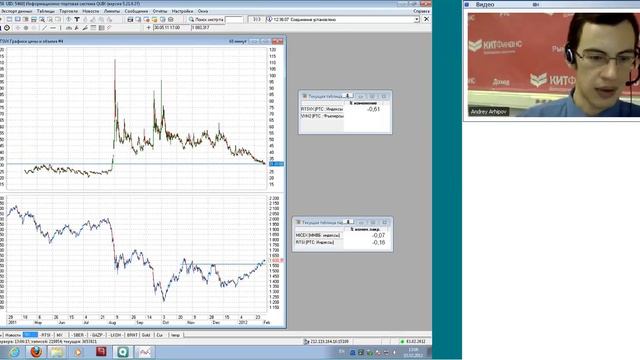Open the Отчеты menu
The height and width of the screenshot is (360, 640).
pos(160,11)
